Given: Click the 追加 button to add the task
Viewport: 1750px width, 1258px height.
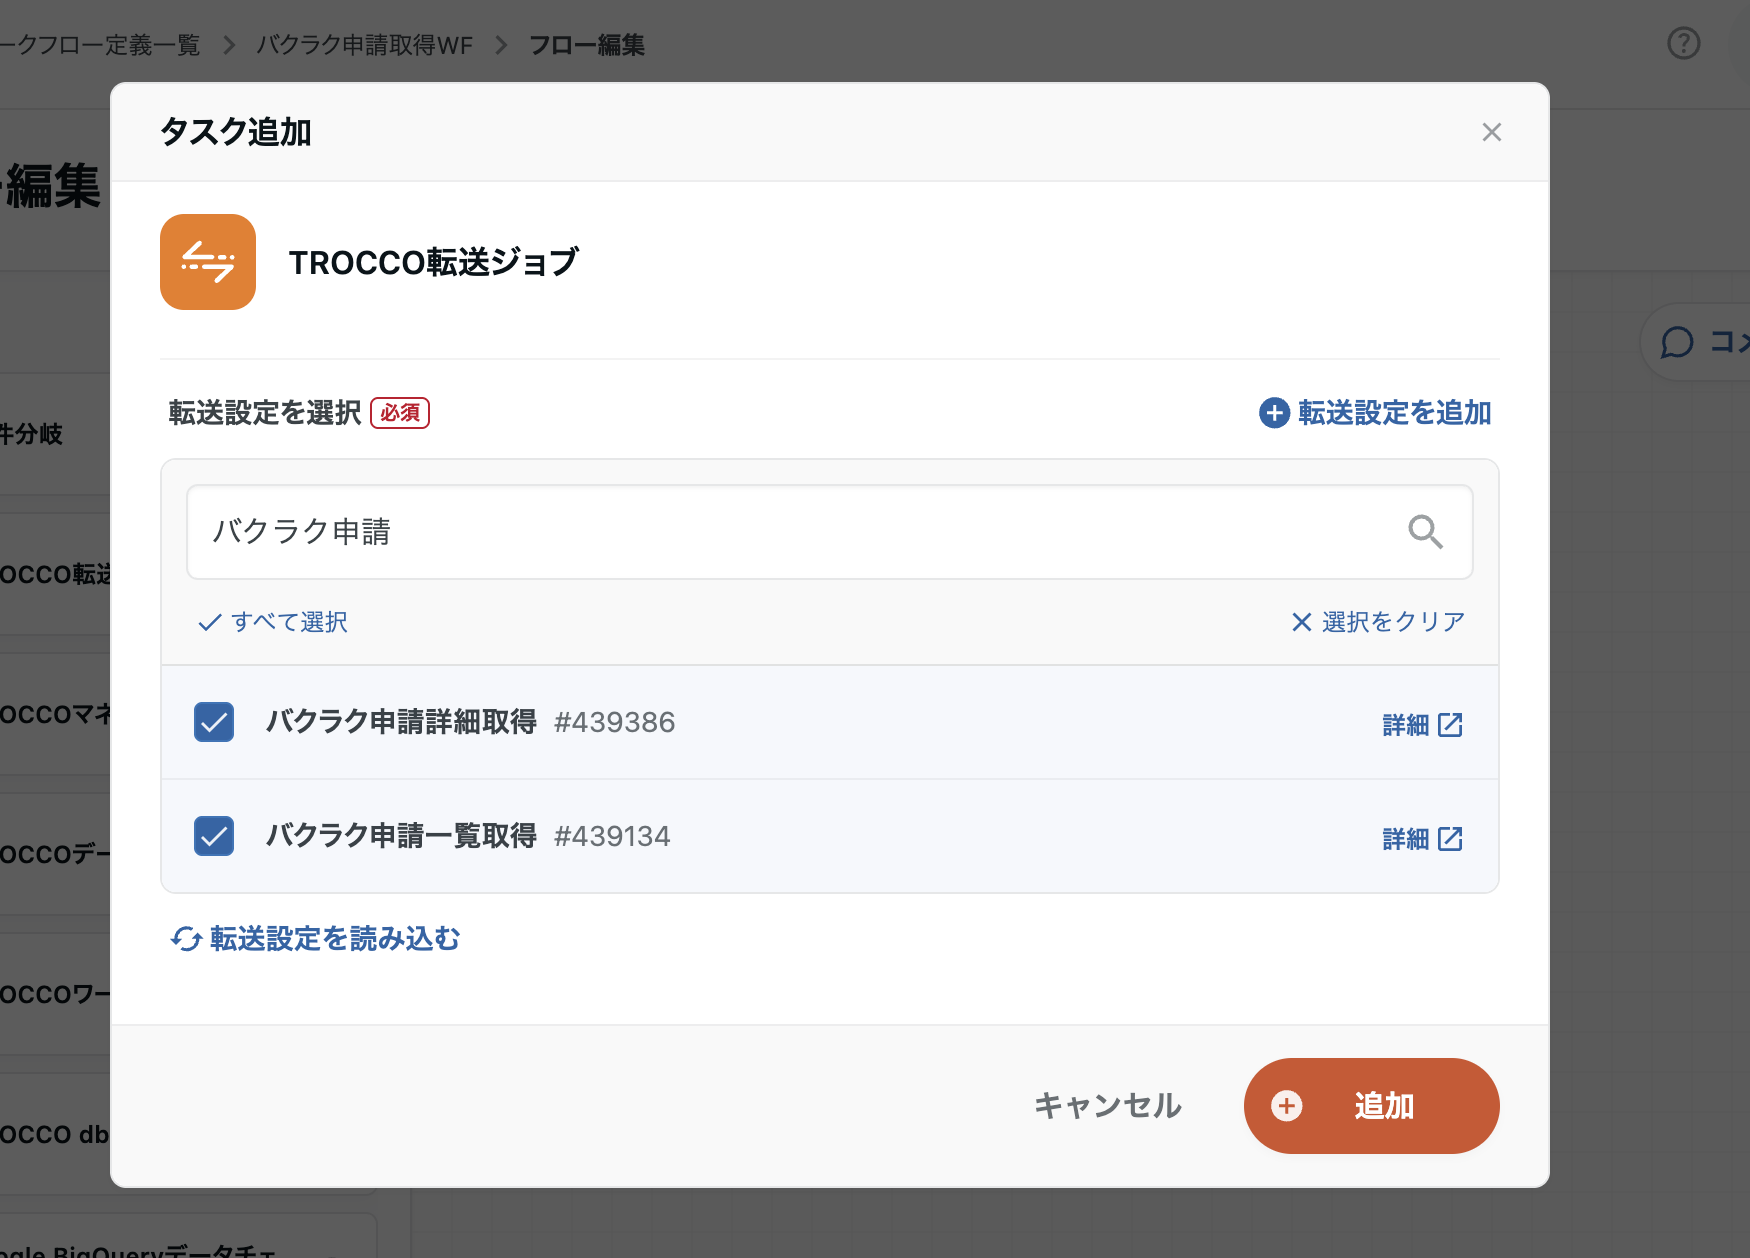Looking at the screenshot, I should (1371, 1106).
